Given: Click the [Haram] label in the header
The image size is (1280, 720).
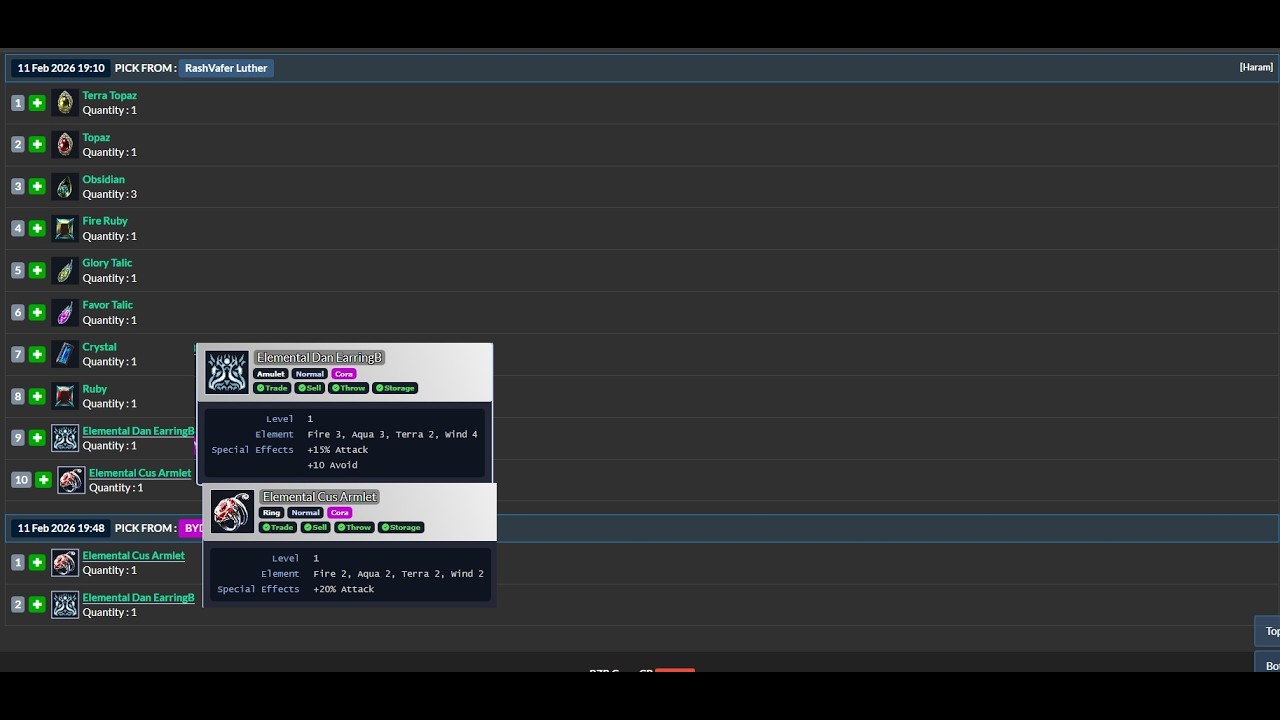Looking at the screenshot, I should [1256, 67].
